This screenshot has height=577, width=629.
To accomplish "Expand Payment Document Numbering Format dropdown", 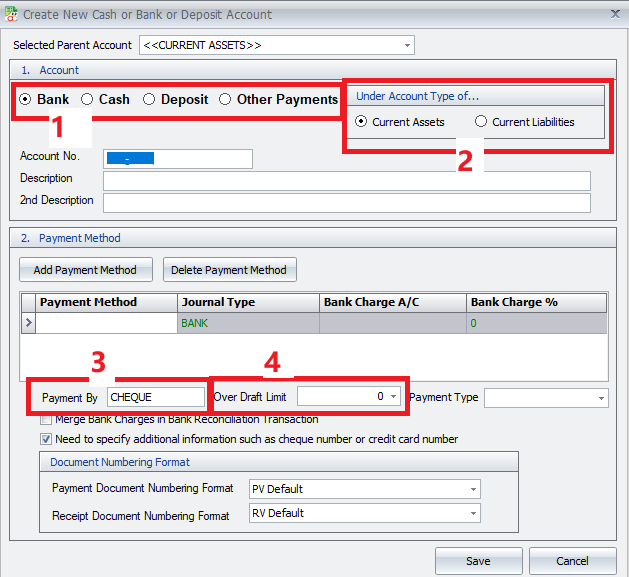I will (472, 489).
